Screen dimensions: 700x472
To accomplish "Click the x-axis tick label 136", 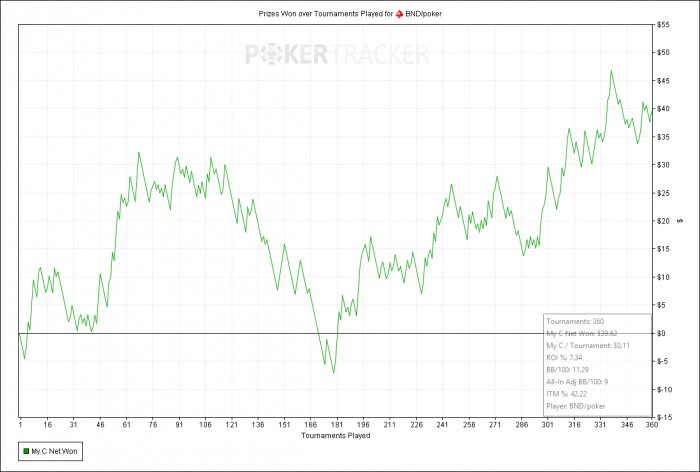I will [258, 425].
